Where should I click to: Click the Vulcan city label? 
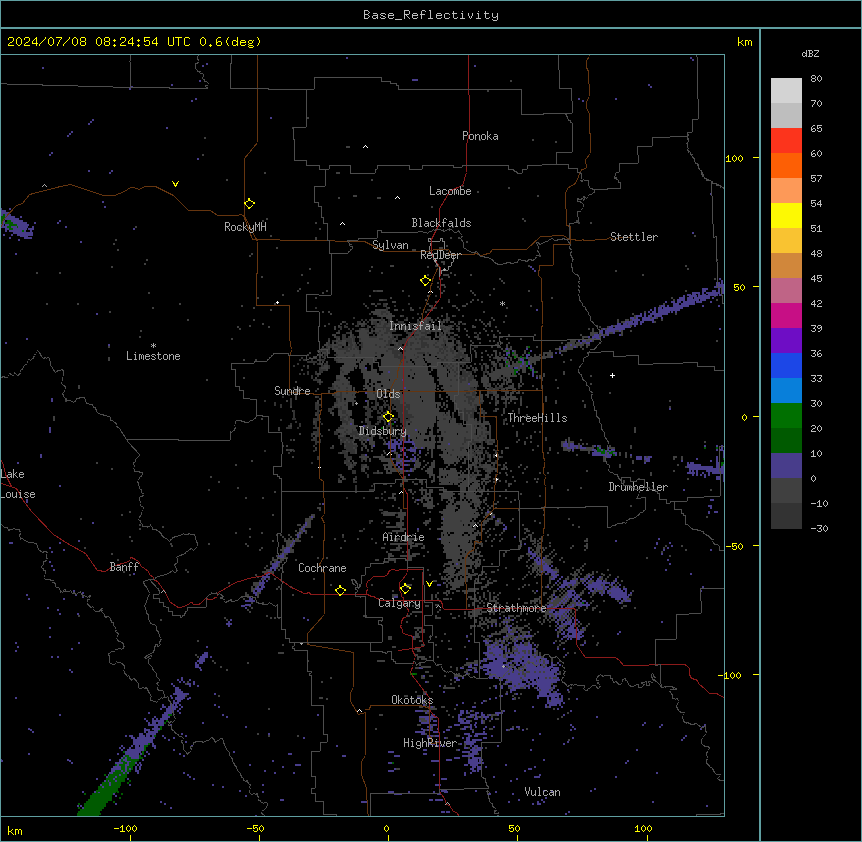542,792
